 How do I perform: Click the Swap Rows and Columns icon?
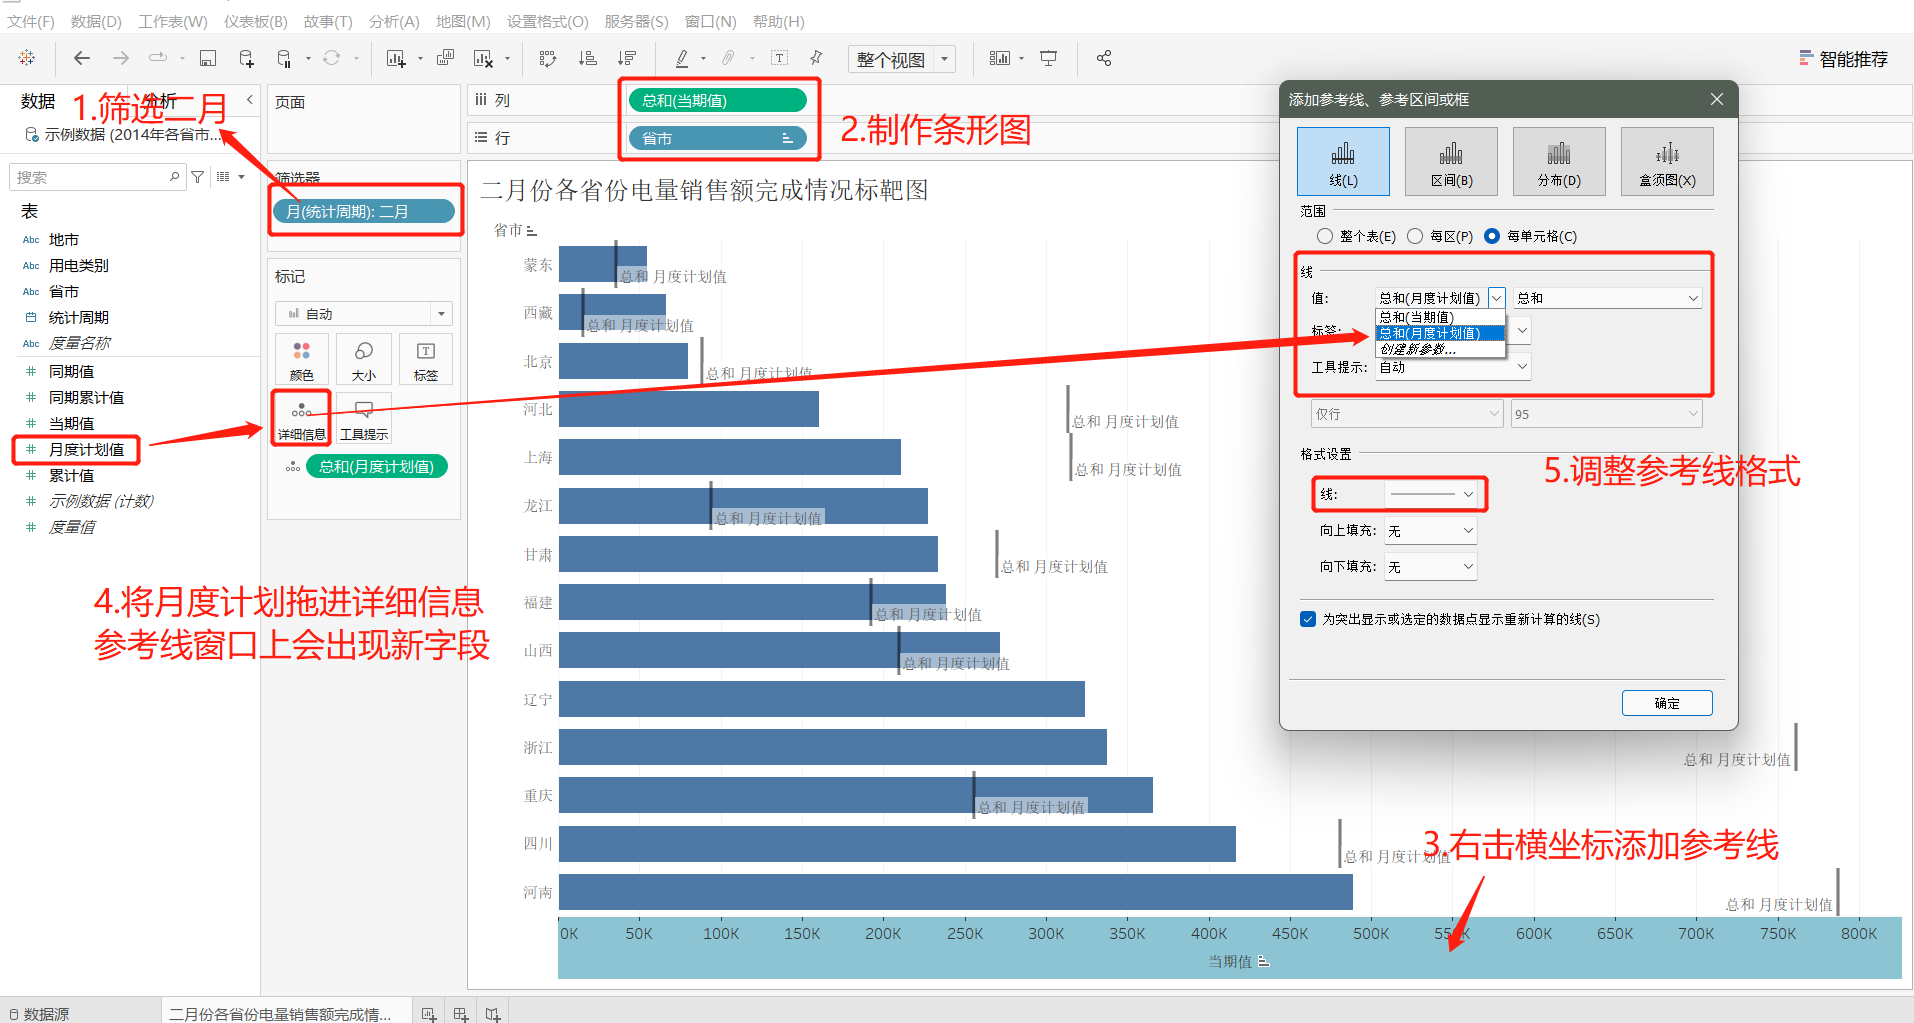(547, 58)
